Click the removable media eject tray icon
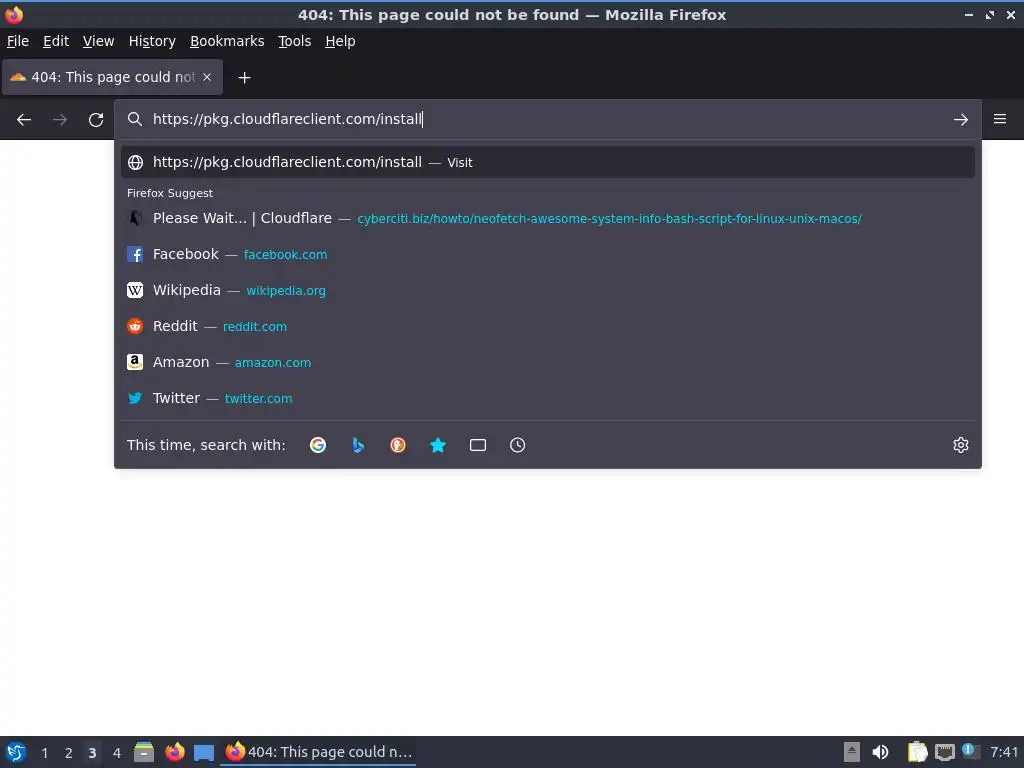The width and height of the screenshot is (1024, 768). [x=852, y=752]
